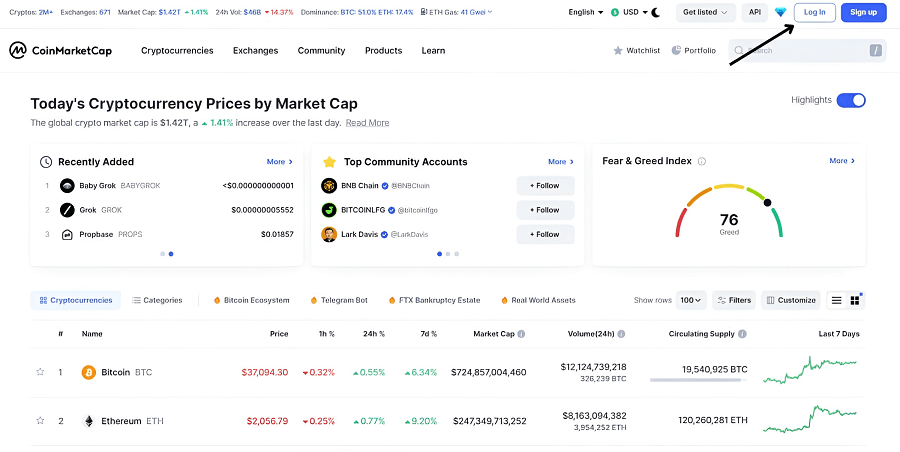900x452 pixels.
Task: Select second carousel dot under Recently Added
Action: [171, 254]
